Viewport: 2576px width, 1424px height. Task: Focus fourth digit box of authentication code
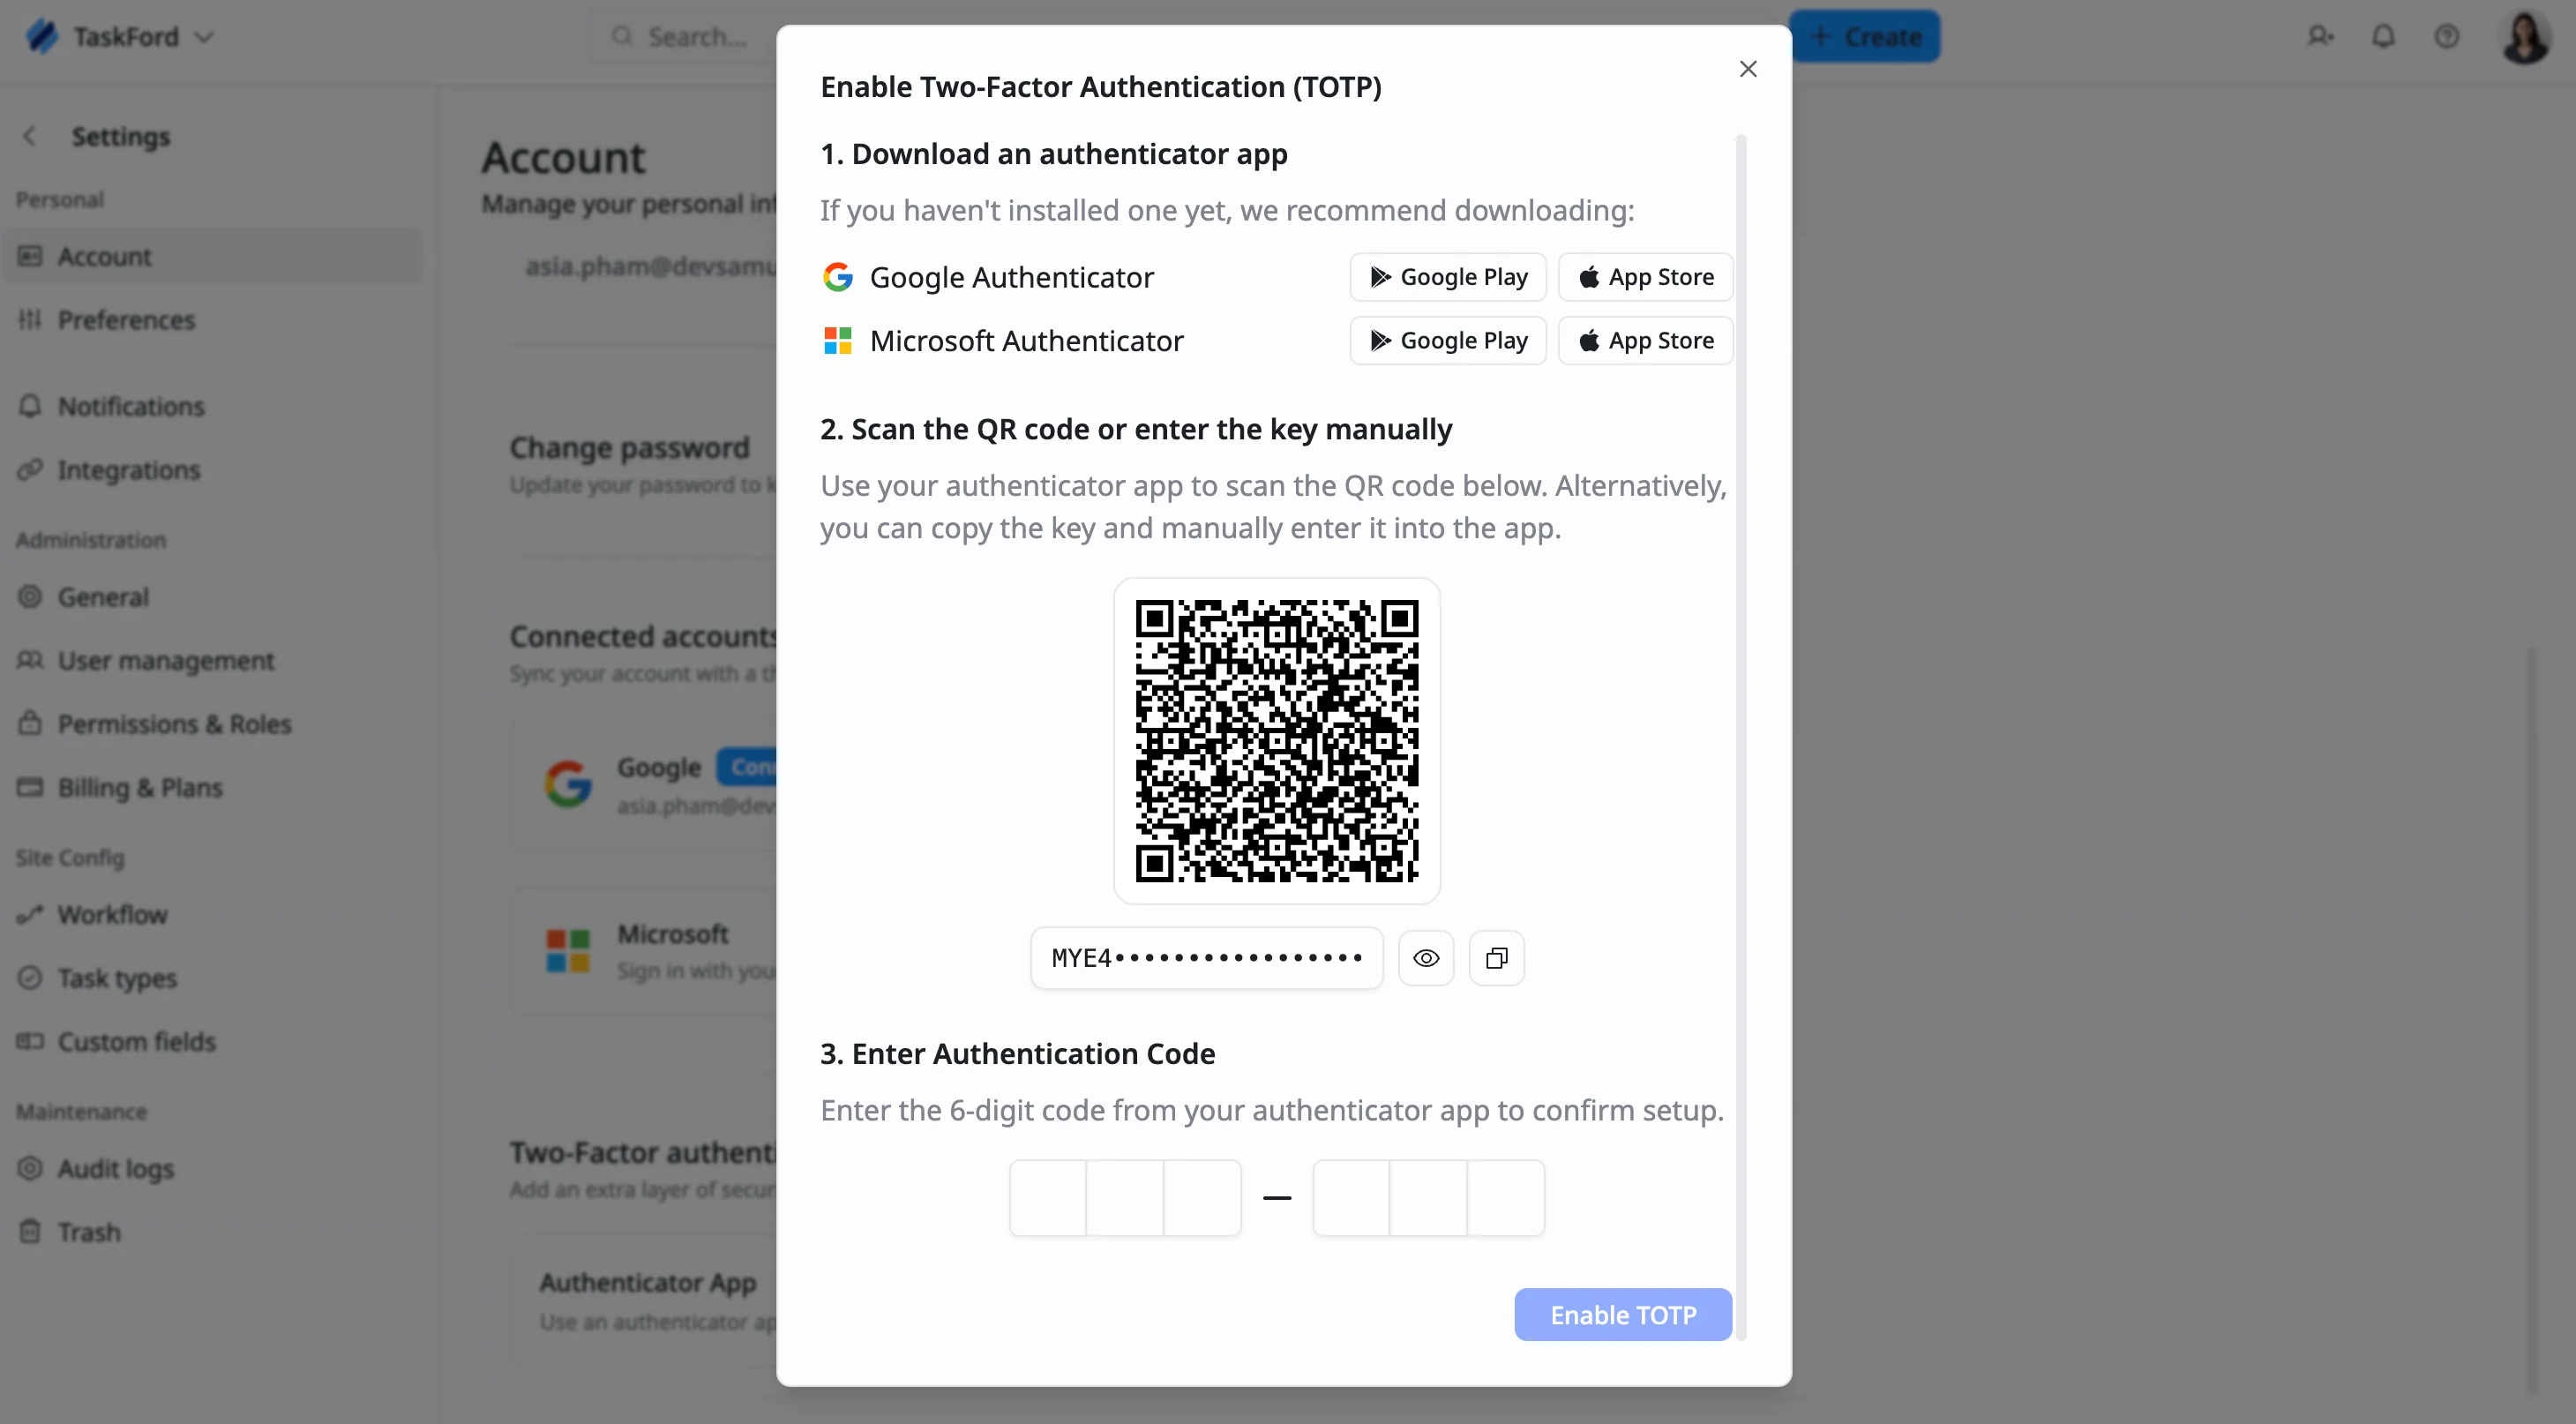(1352, 1198)
